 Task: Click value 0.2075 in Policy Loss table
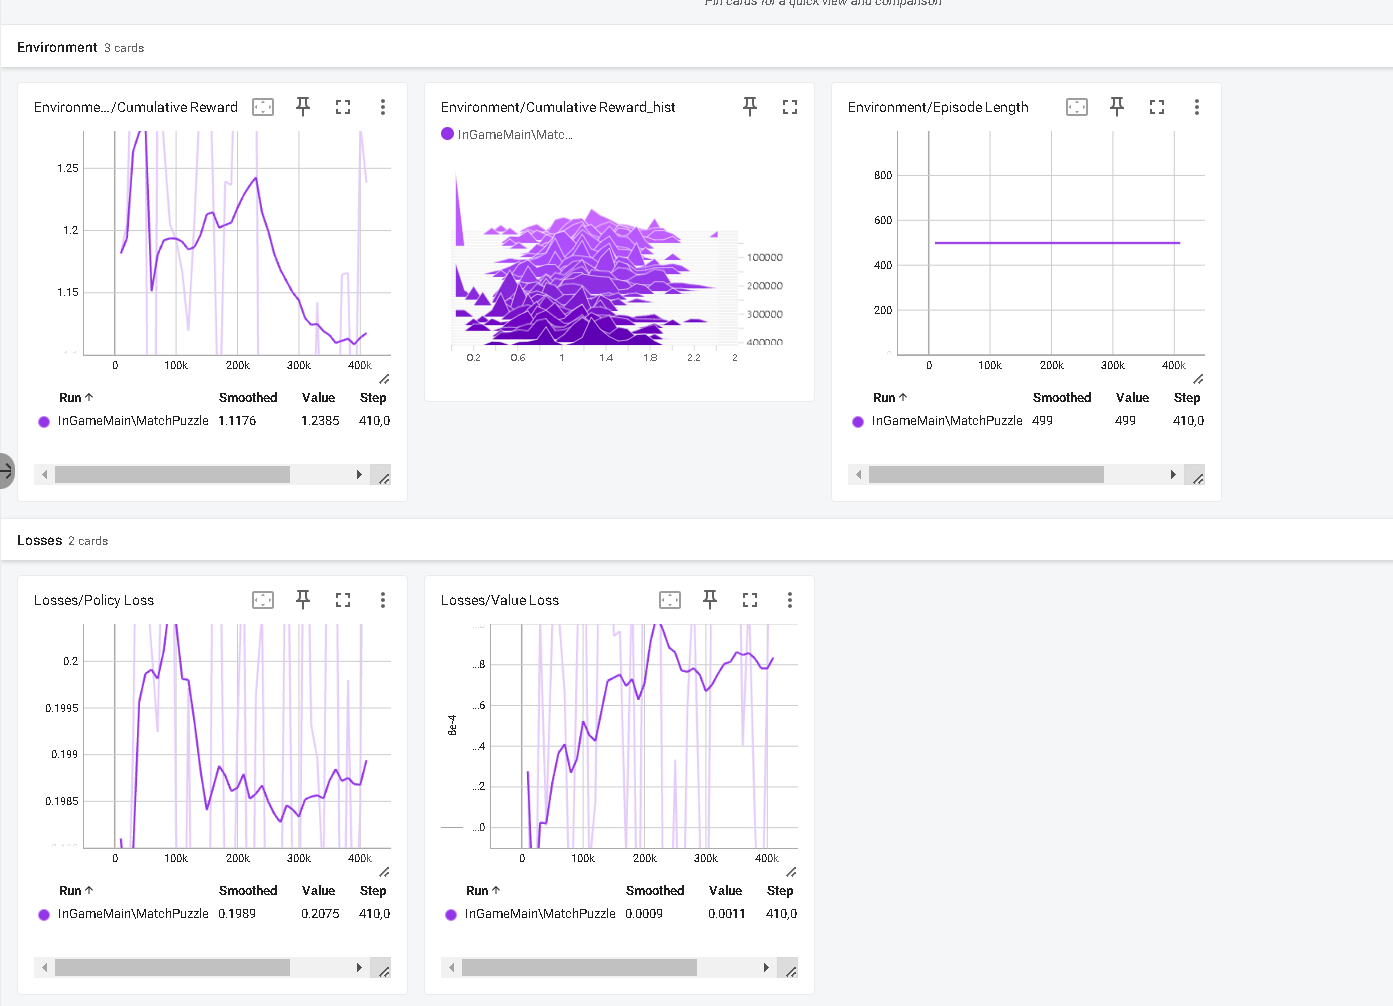click(320, 914)
